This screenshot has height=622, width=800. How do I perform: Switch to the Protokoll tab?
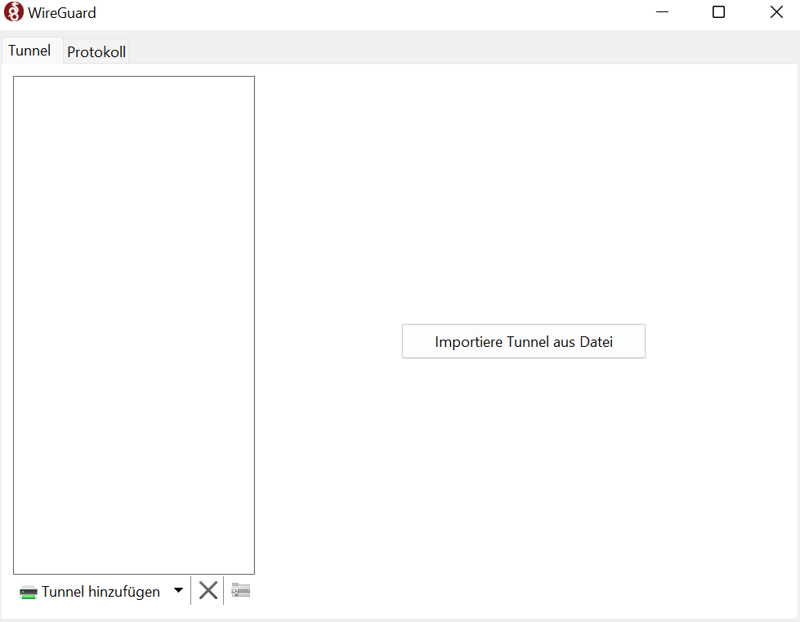click(96, 52)
